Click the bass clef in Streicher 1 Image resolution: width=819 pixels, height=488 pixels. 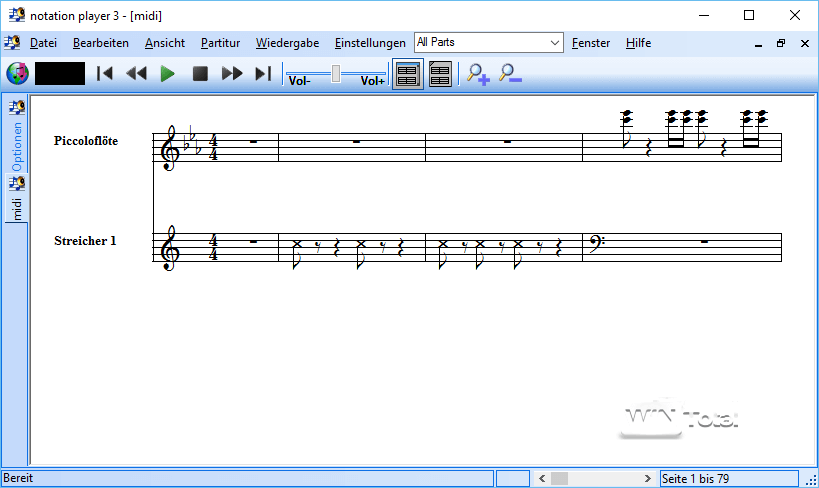596,244
